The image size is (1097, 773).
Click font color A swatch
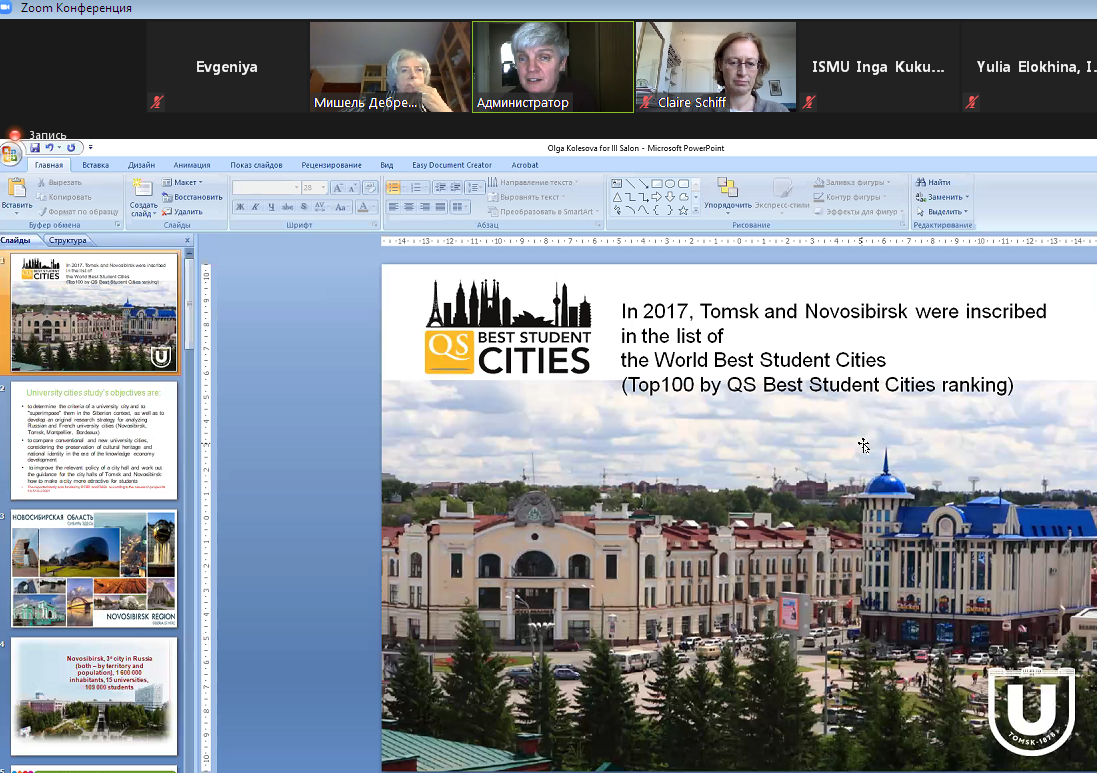click(362, 206)
